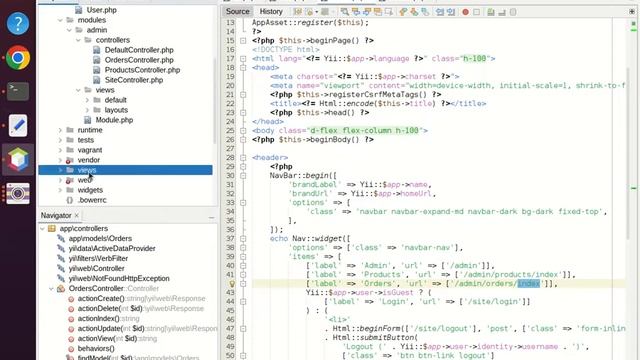Screen dimensions: 640x360
Task: Go to actionView() in Navigator
Action: point(117,339)
